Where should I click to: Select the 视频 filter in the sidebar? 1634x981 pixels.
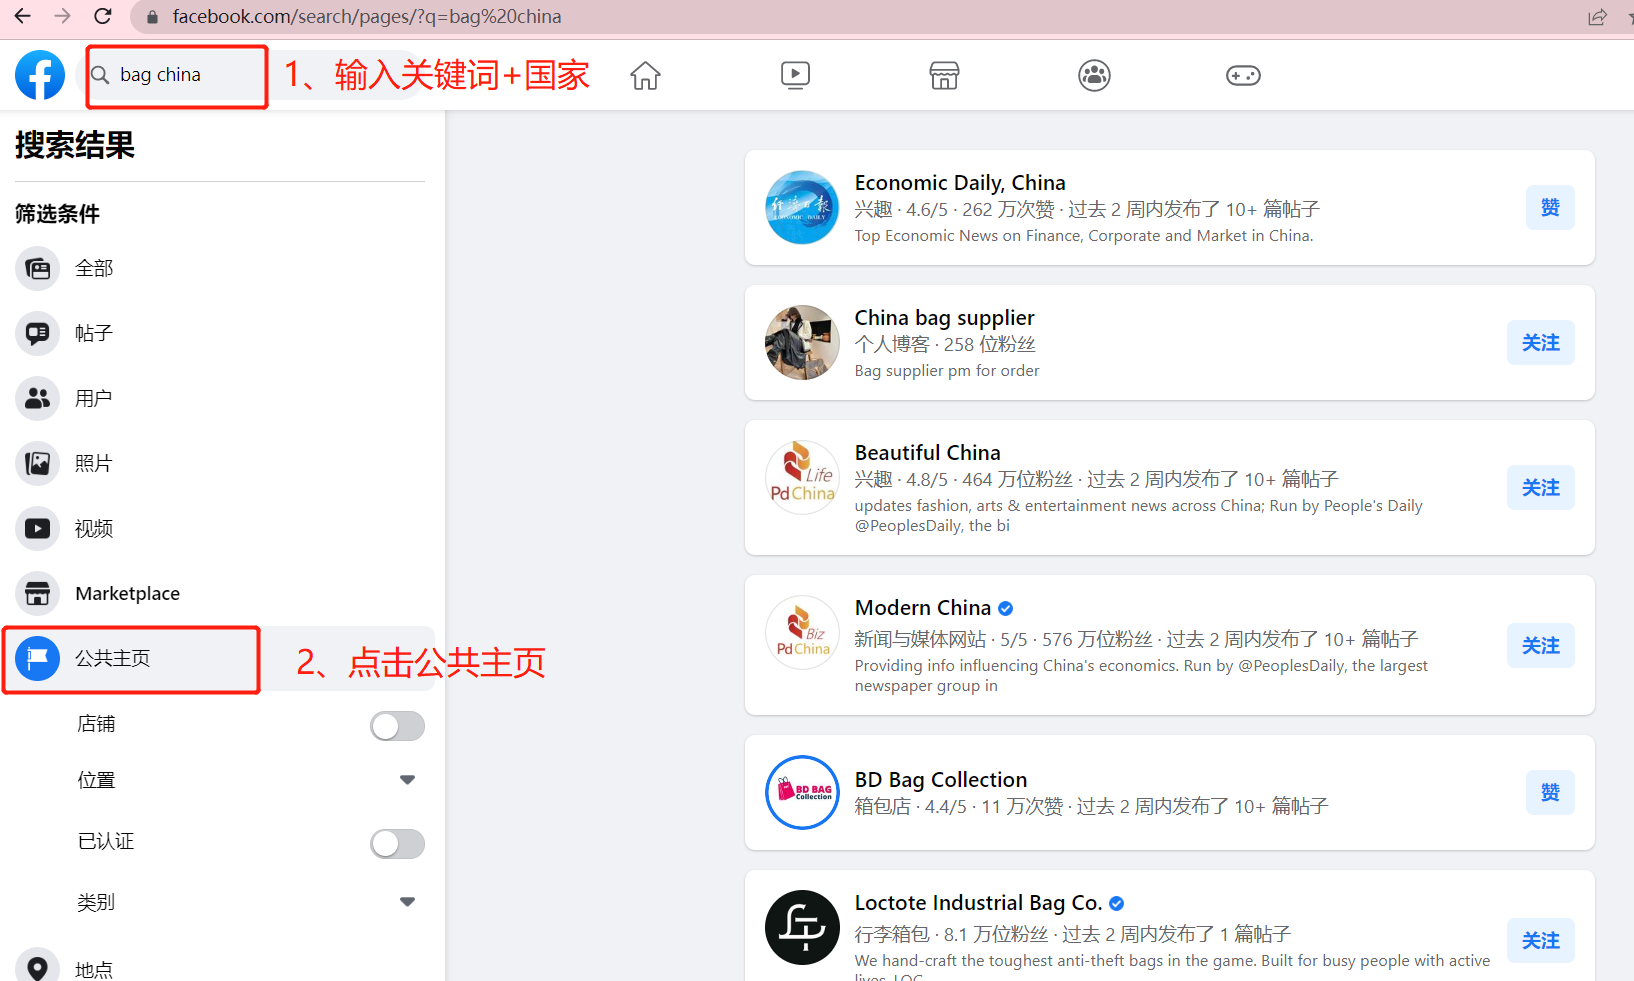pos(94,528)
